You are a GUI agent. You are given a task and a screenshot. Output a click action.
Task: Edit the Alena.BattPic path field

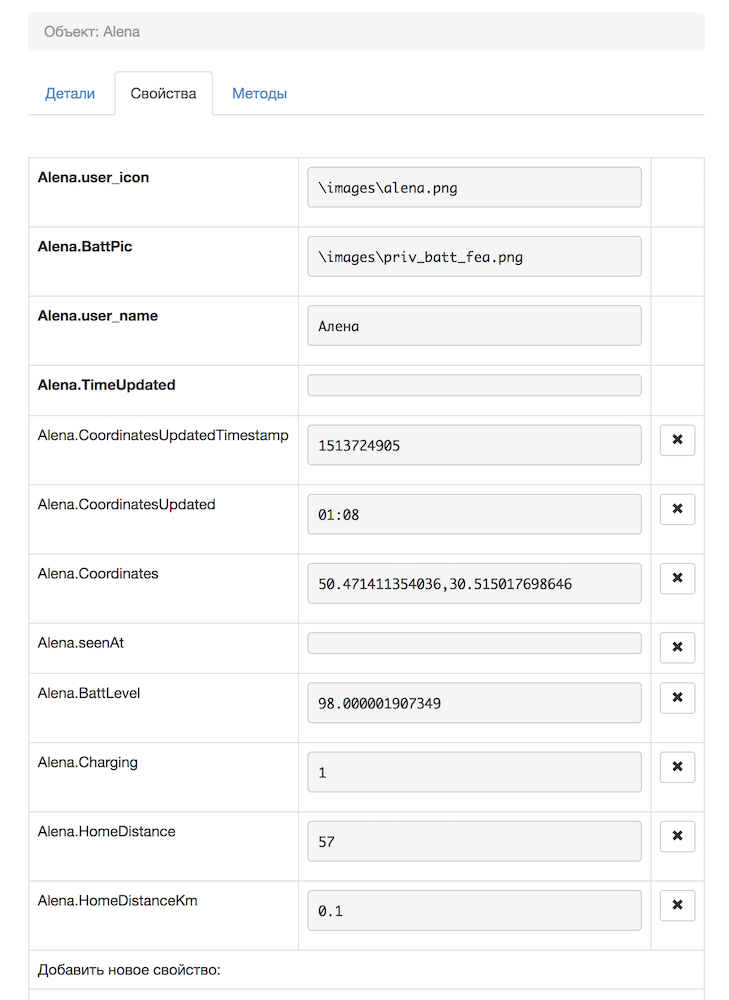click(474, 257)
